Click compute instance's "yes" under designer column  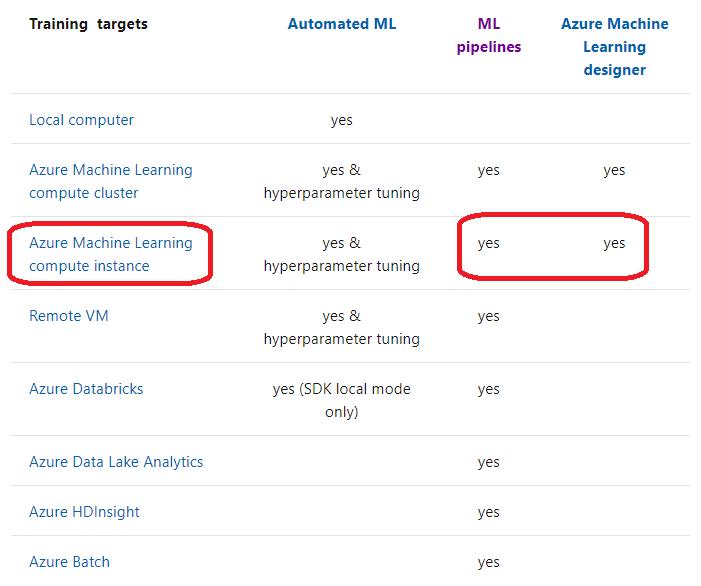coord(614,243)
